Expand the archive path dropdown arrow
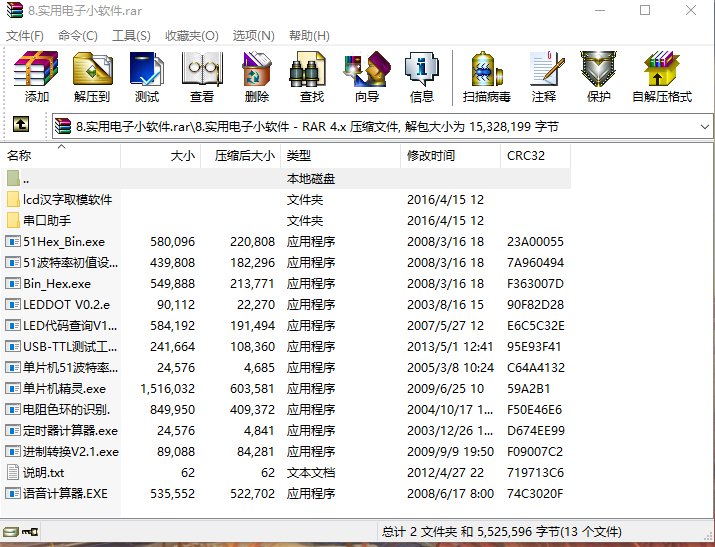This screenshot has height=547, width=715. point(704,127)
